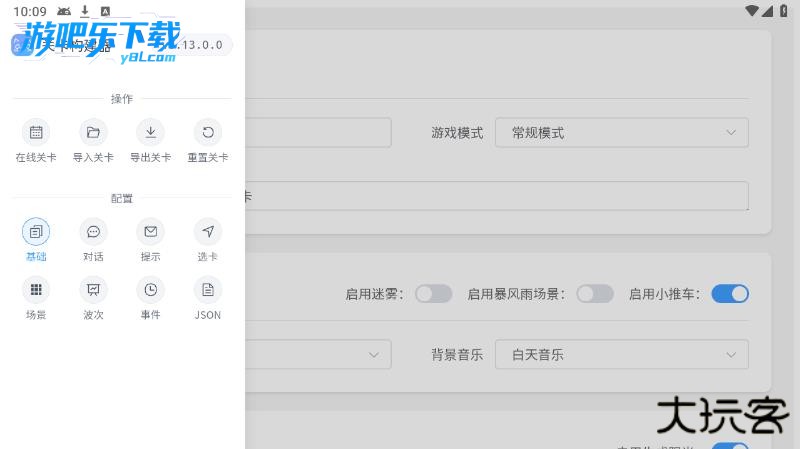Tap Wi-Fi signal icon in status bar
Image resolution: width=800 pixels, height=449 pixels.
pyautogui.click(x=752, y=11)
